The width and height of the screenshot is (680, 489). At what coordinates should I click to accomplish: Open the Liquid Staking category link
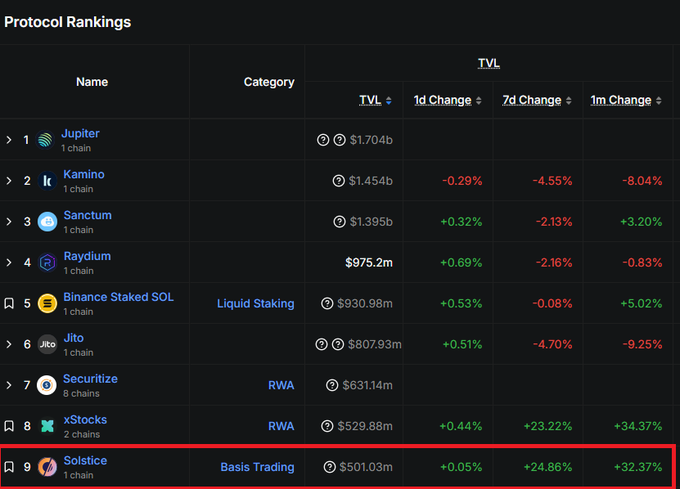tap(255, 303)
